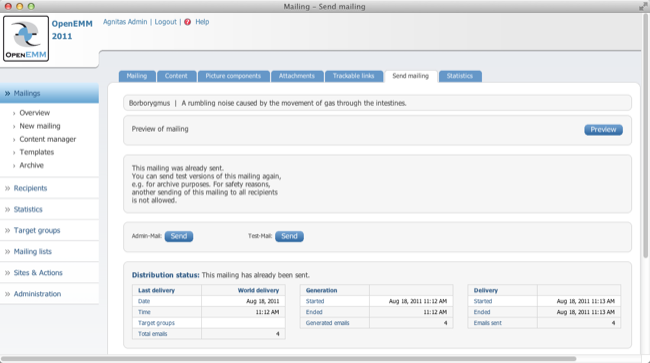Screen dimensions: 650x363
Task: Open the Help link
Action: (x=202, y=22)
